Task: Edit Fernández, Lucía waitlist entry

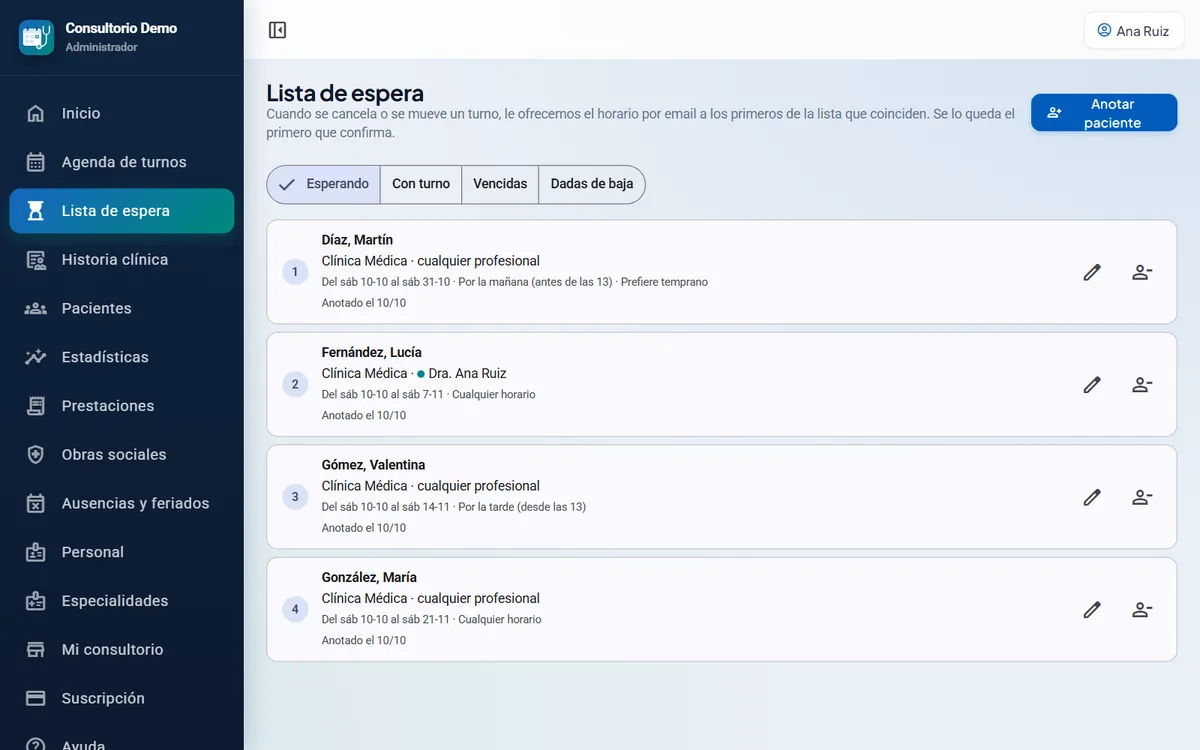Action: 1092,384
